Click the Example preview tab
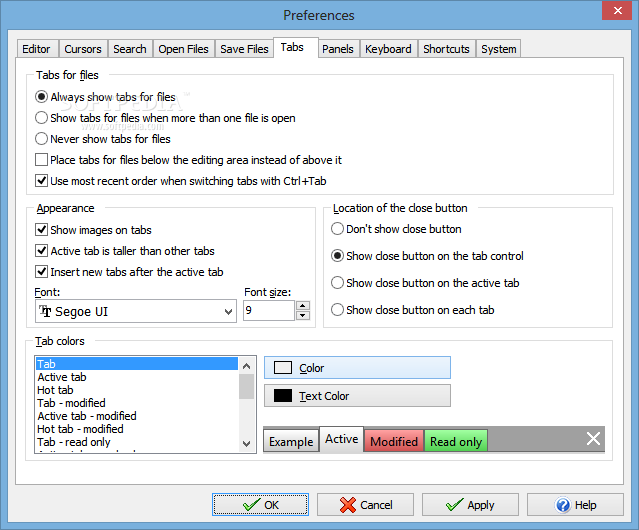This screenshot has width=639, height=530. 291,441
